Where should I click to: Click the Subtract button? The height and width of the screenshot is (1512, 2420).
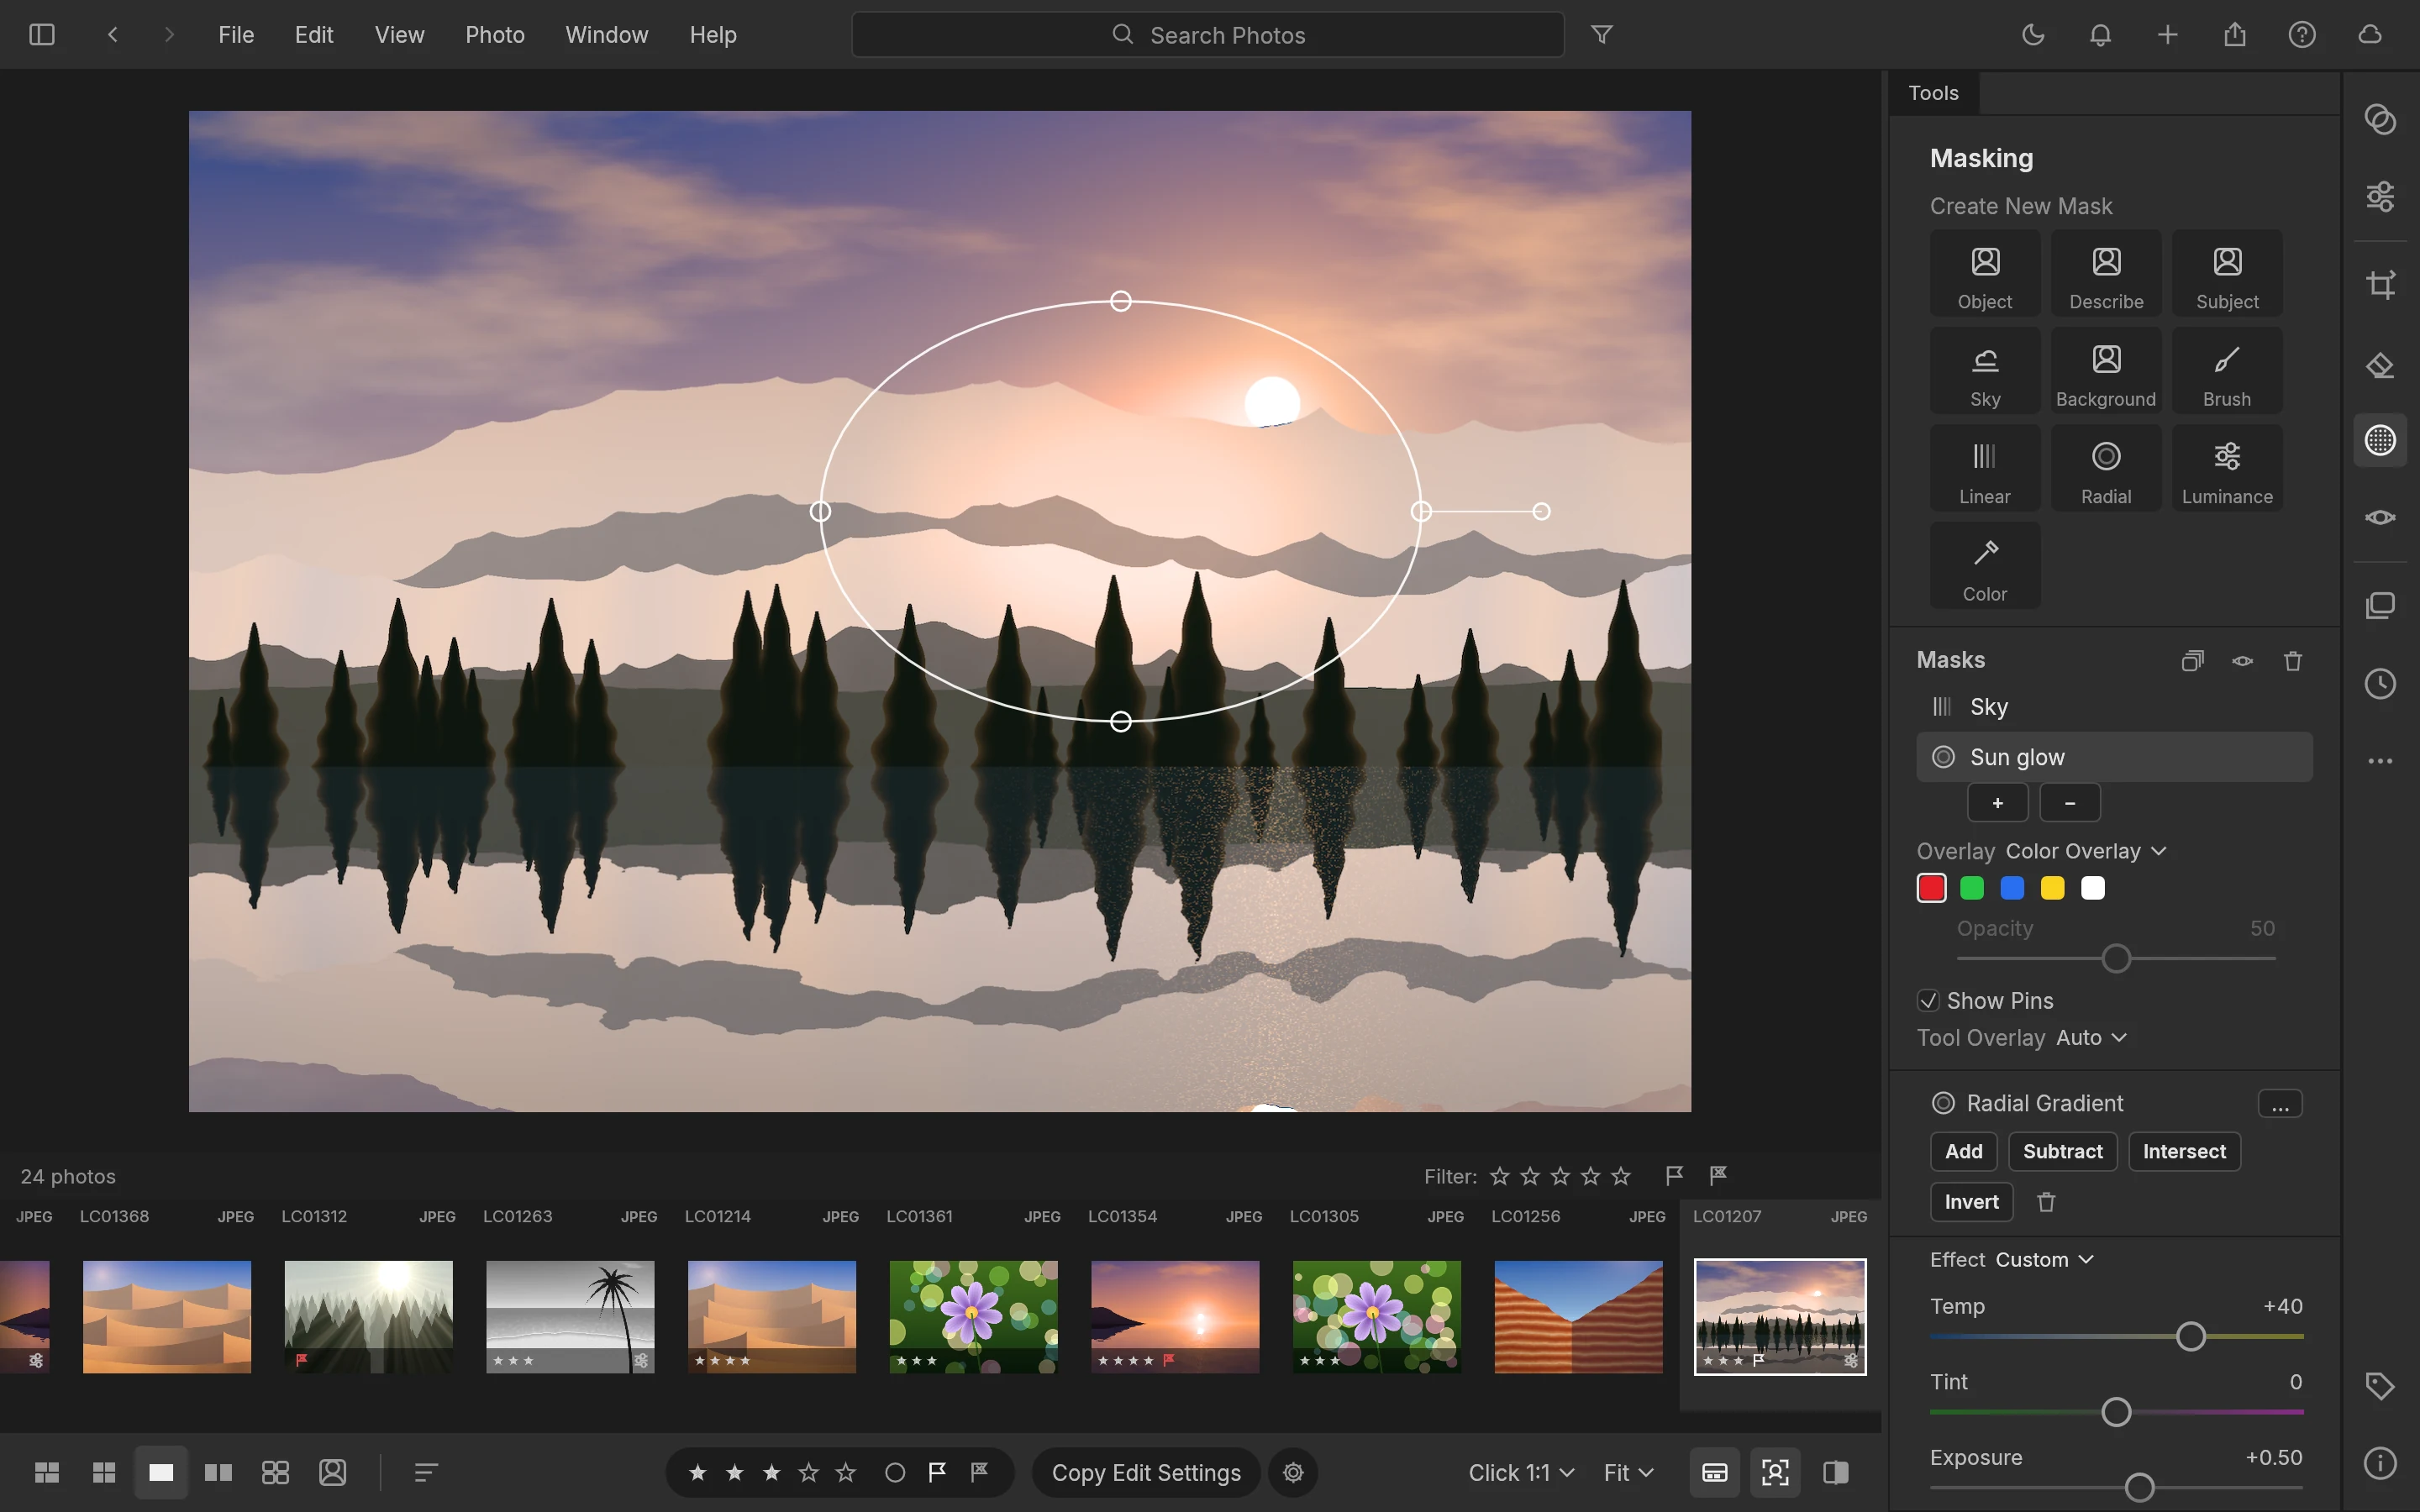tap(2062, 1152)
